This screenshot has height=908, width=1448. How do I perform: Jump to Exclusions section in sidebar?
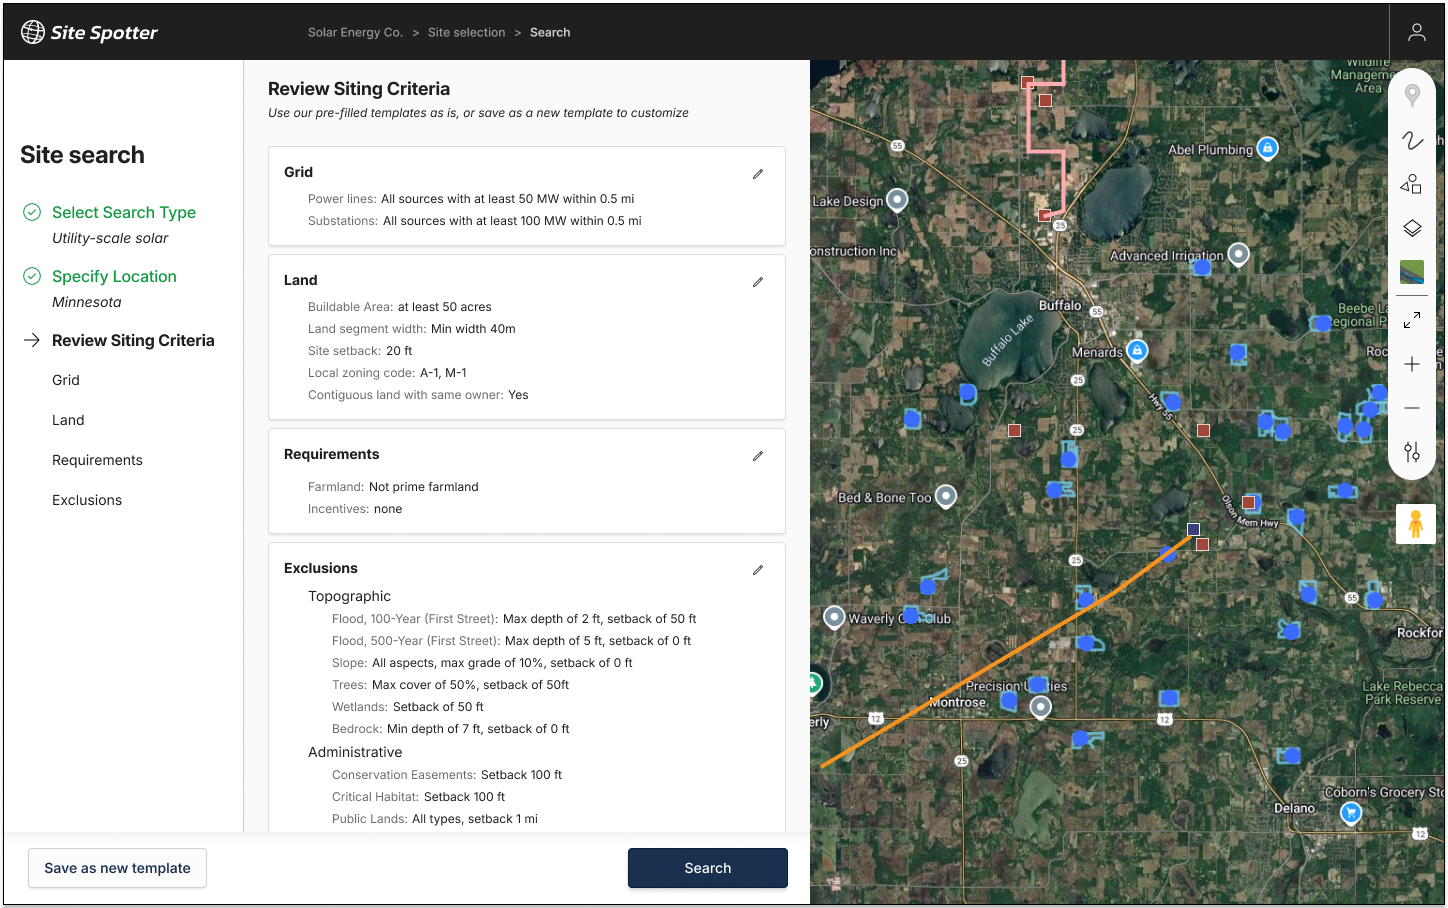(87, 500)
